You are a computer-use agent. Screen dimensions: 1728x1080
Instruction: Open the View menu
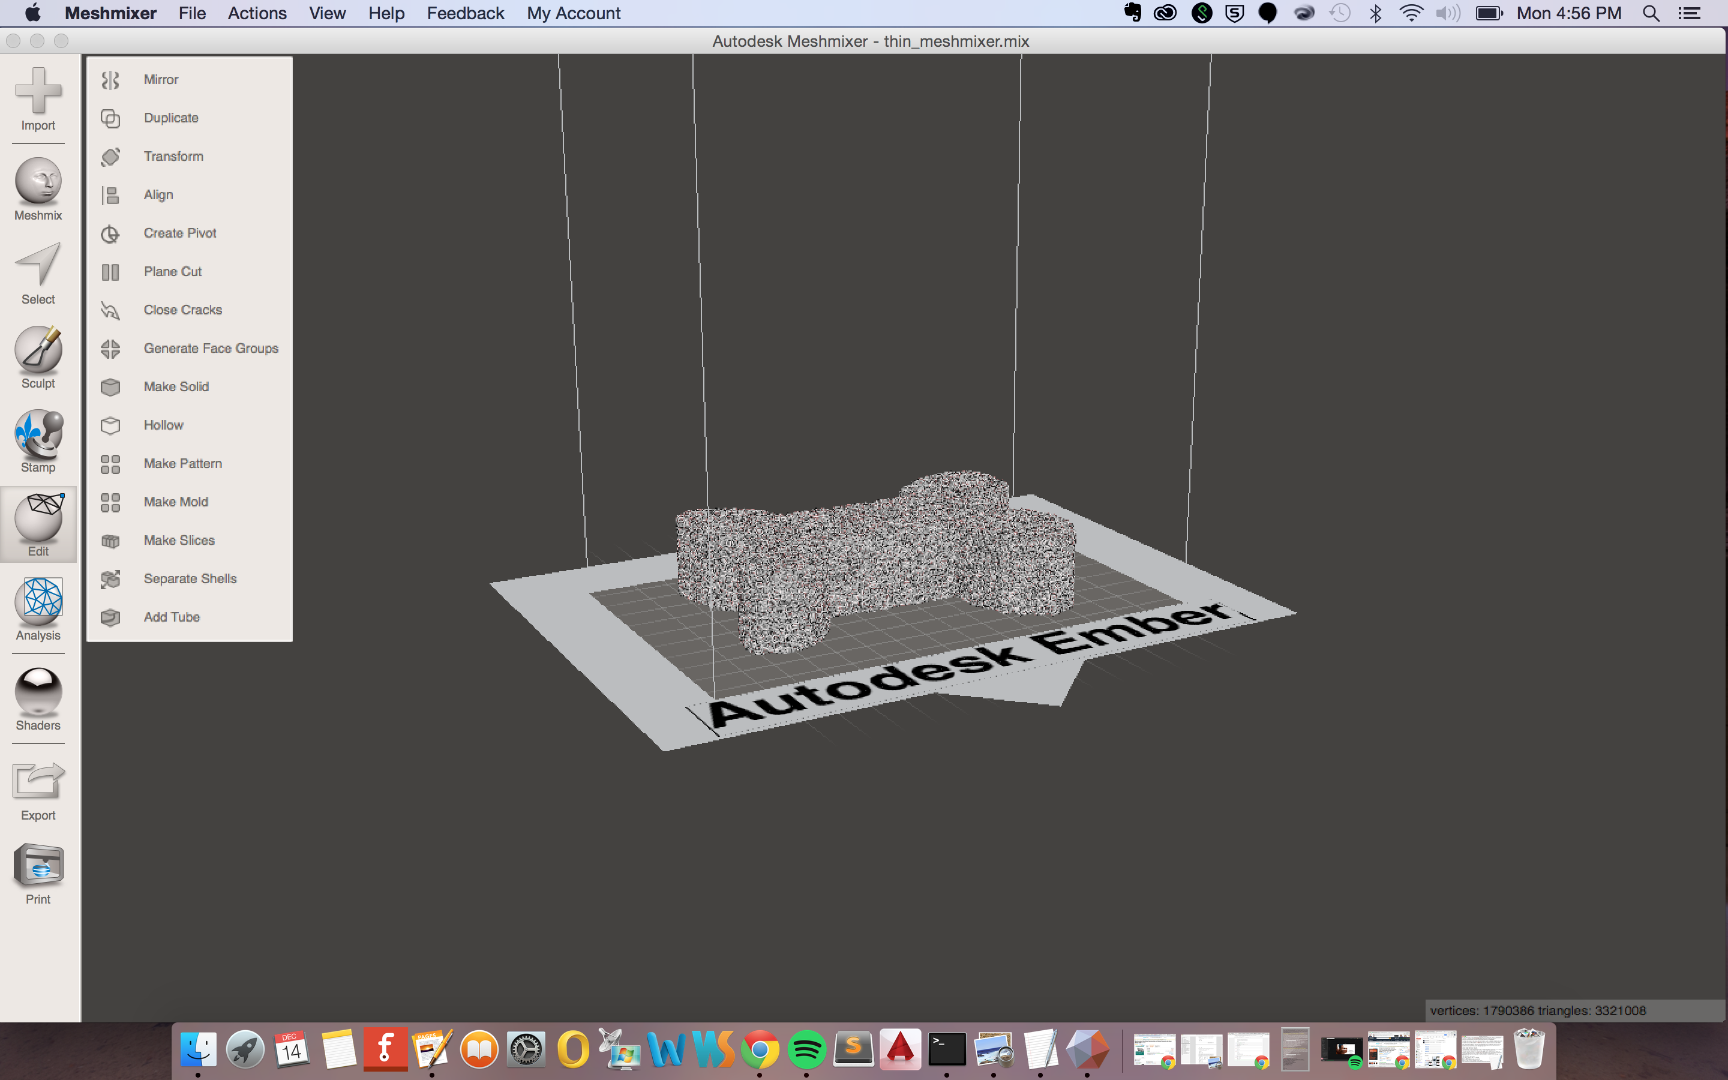point(327,13)
